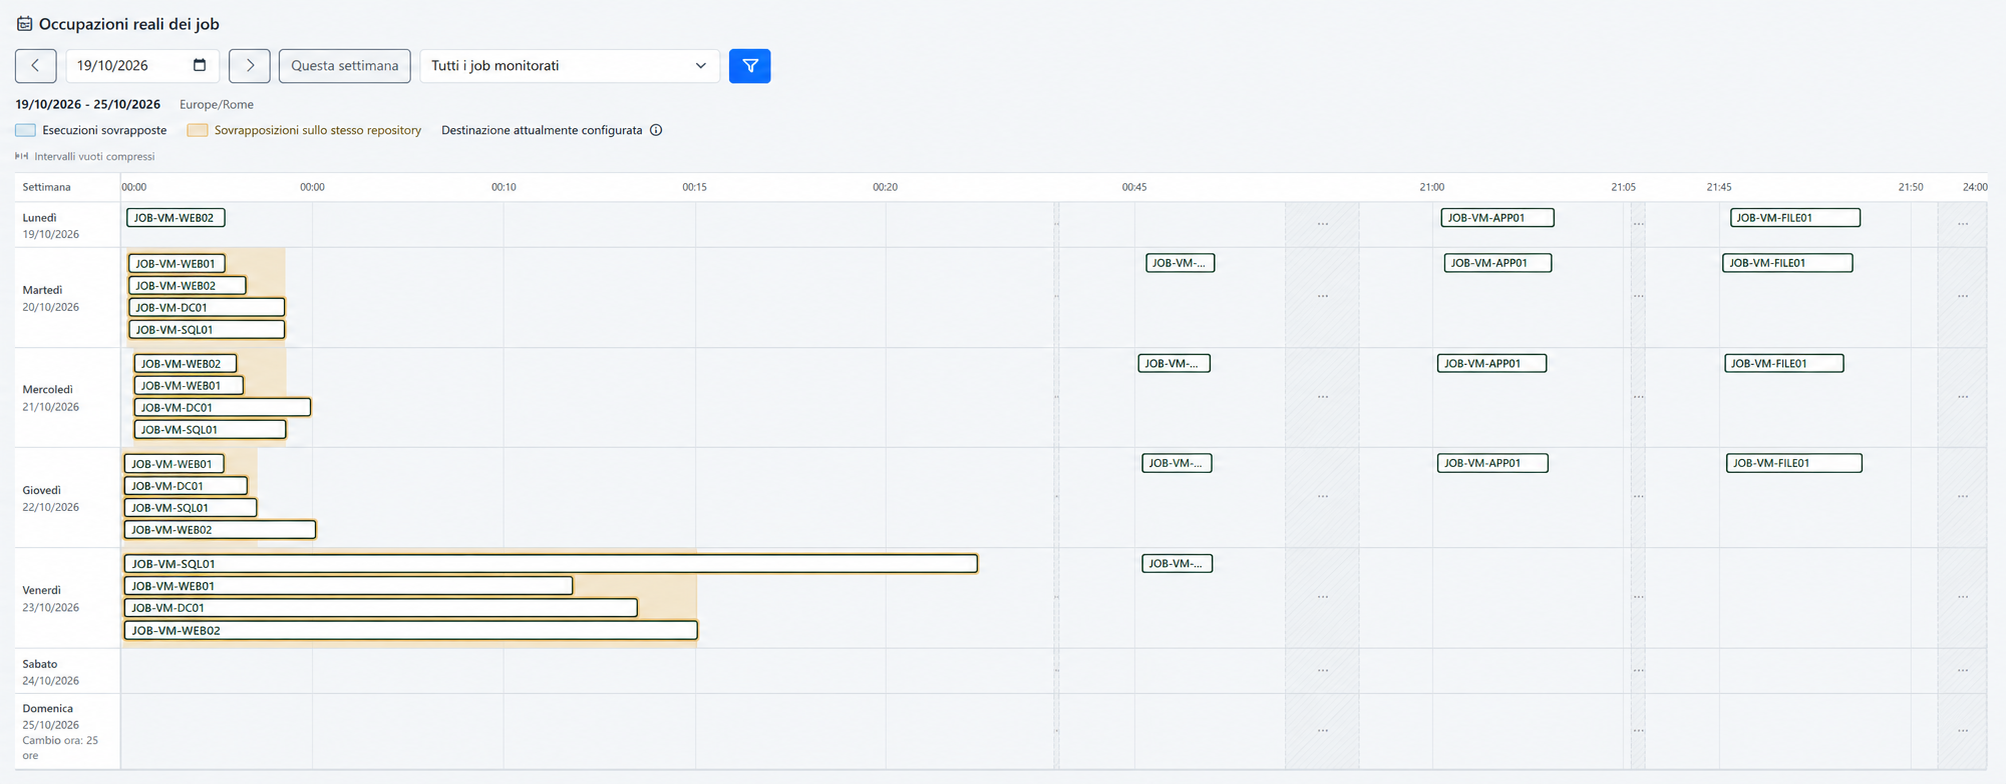Click the 00:45 time column header
The width and height of the screenshot is (2006, 784).
point(1134,187)
